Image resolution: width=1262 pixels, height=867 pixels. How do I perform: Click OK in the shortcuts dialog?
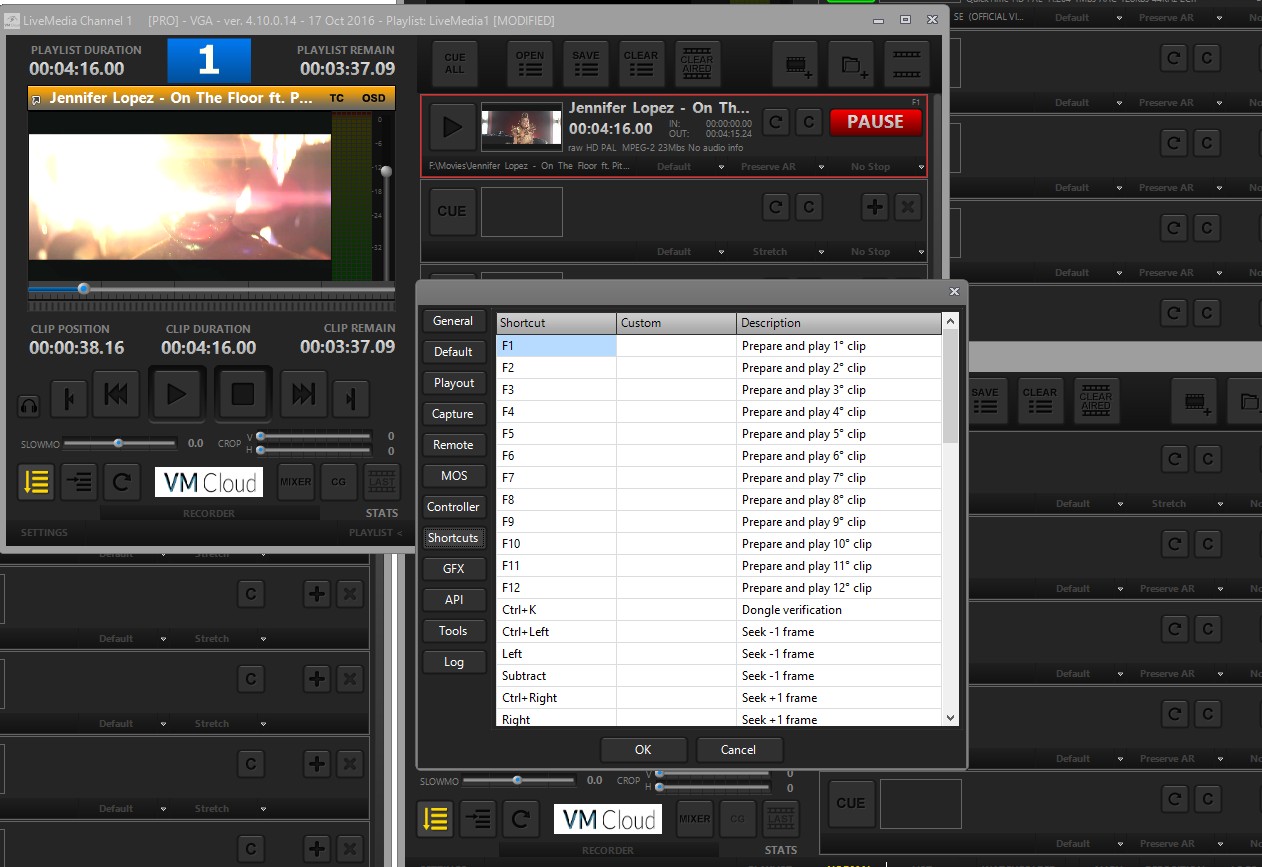point(643,750)
